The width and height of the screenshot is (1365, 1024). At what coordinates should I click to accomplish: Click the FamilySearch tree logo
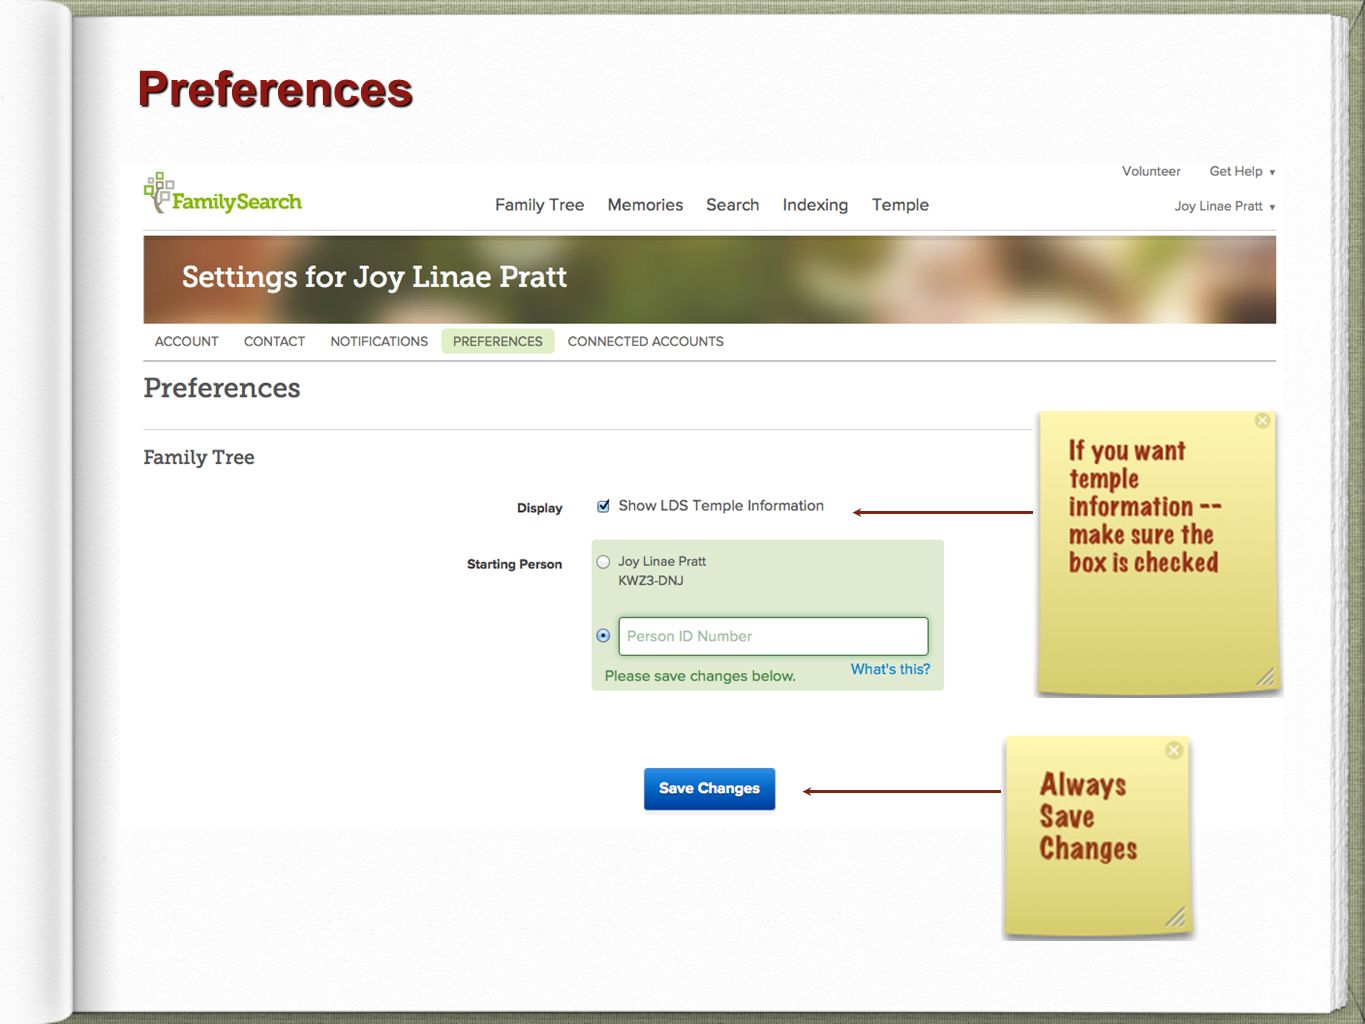tap(222, 193)
